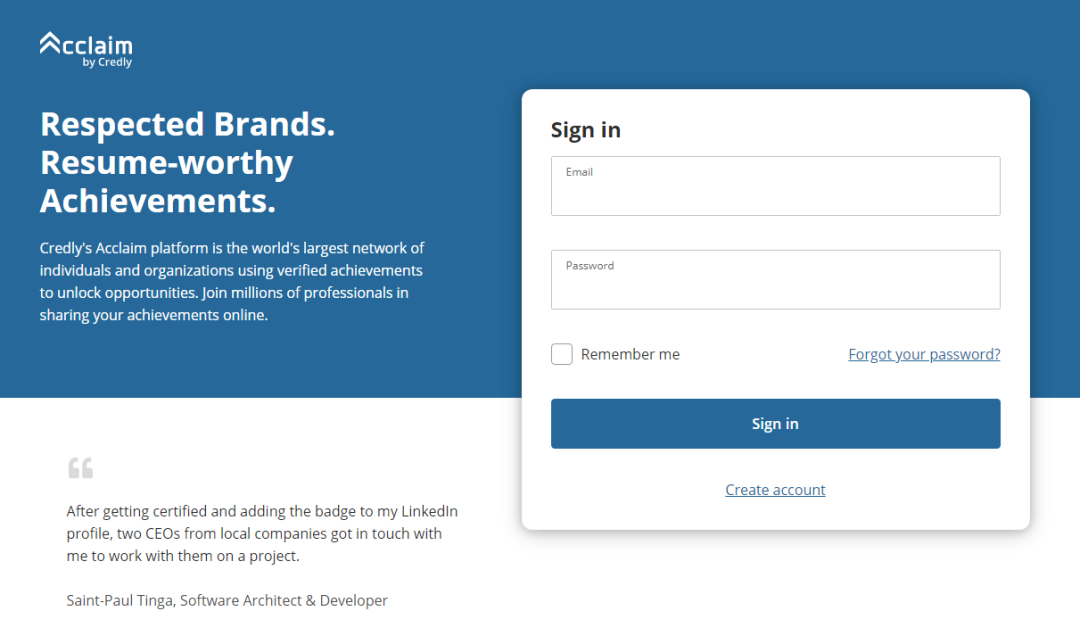Image resolution: width=1080 pixels, height=636 pixels.
Task: Click the Acclaim chevron logo icon
Action: [x=50, y=43]
